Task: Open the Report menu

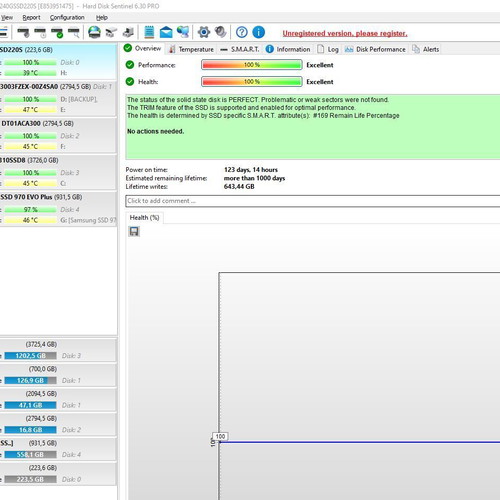Action: point(31,17)
